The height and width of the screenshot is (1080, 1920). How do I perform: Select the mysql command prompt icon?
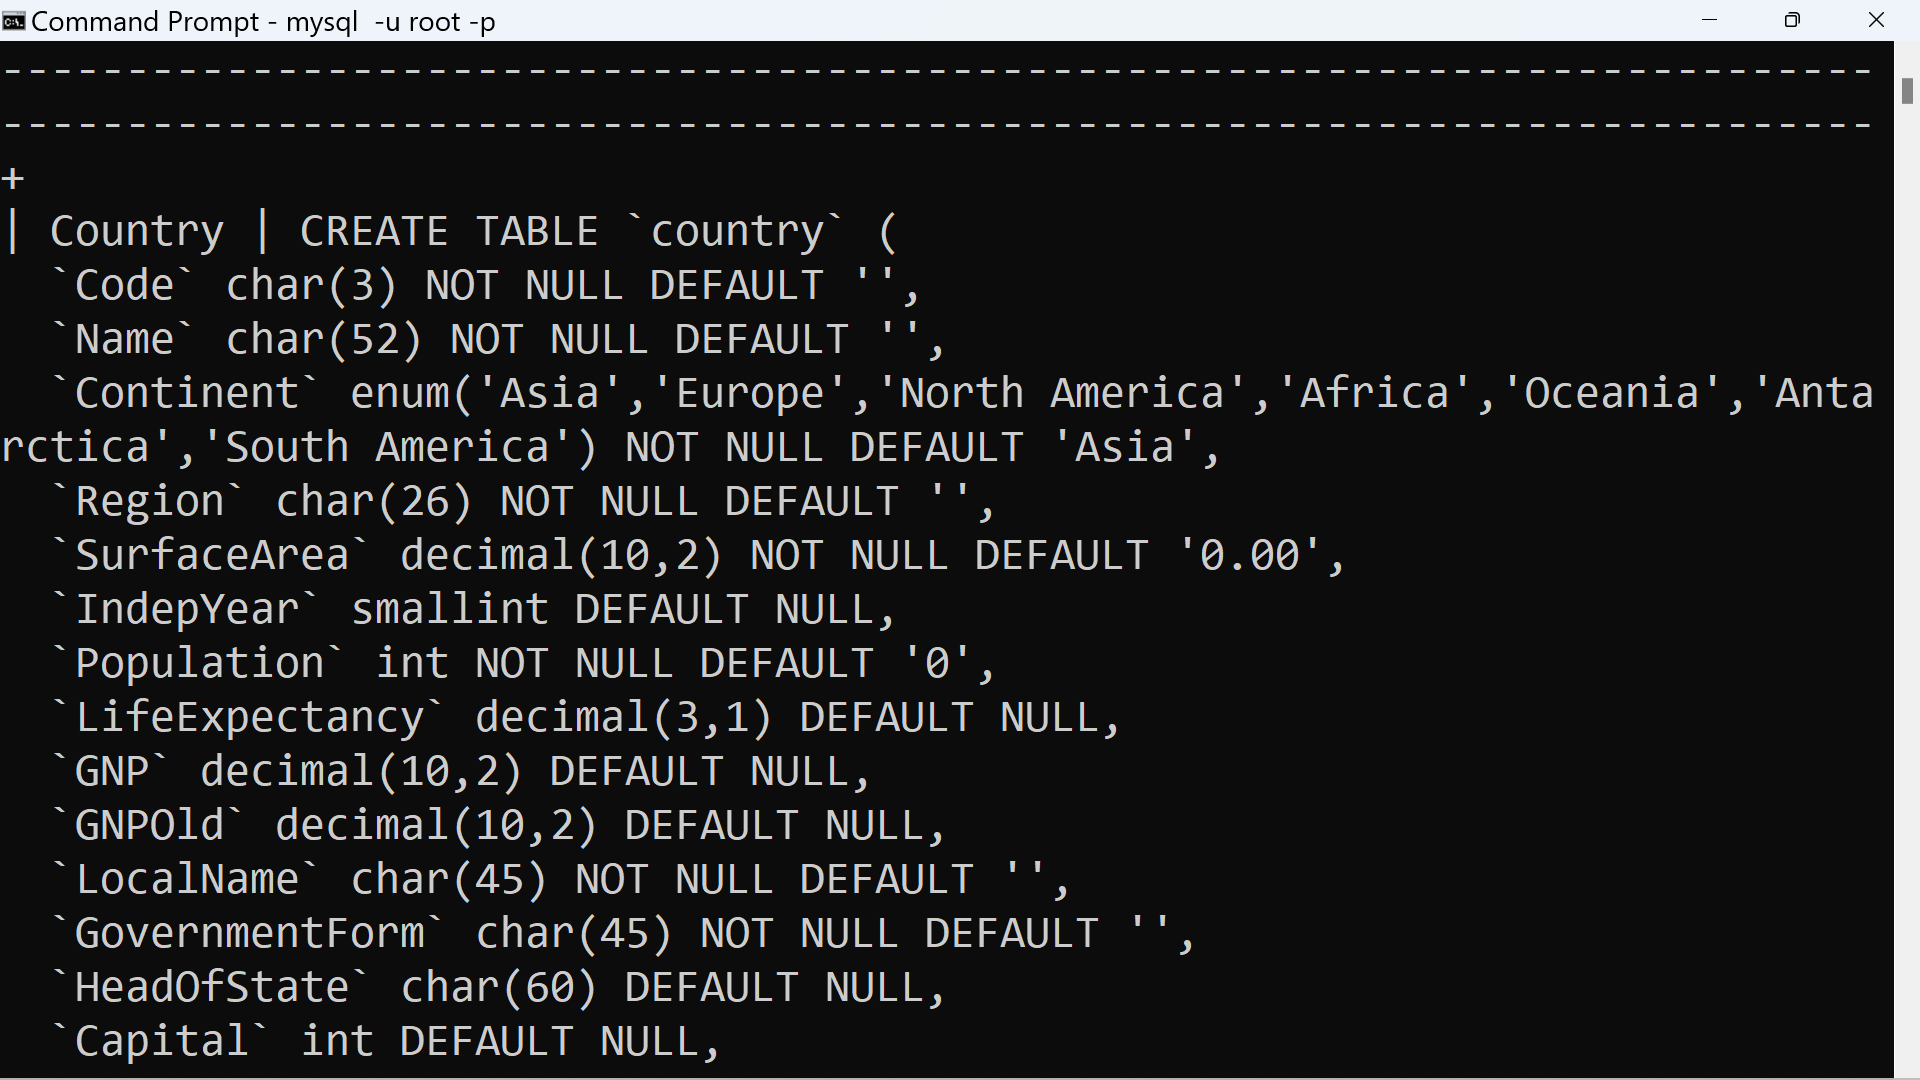coord(15,20)
